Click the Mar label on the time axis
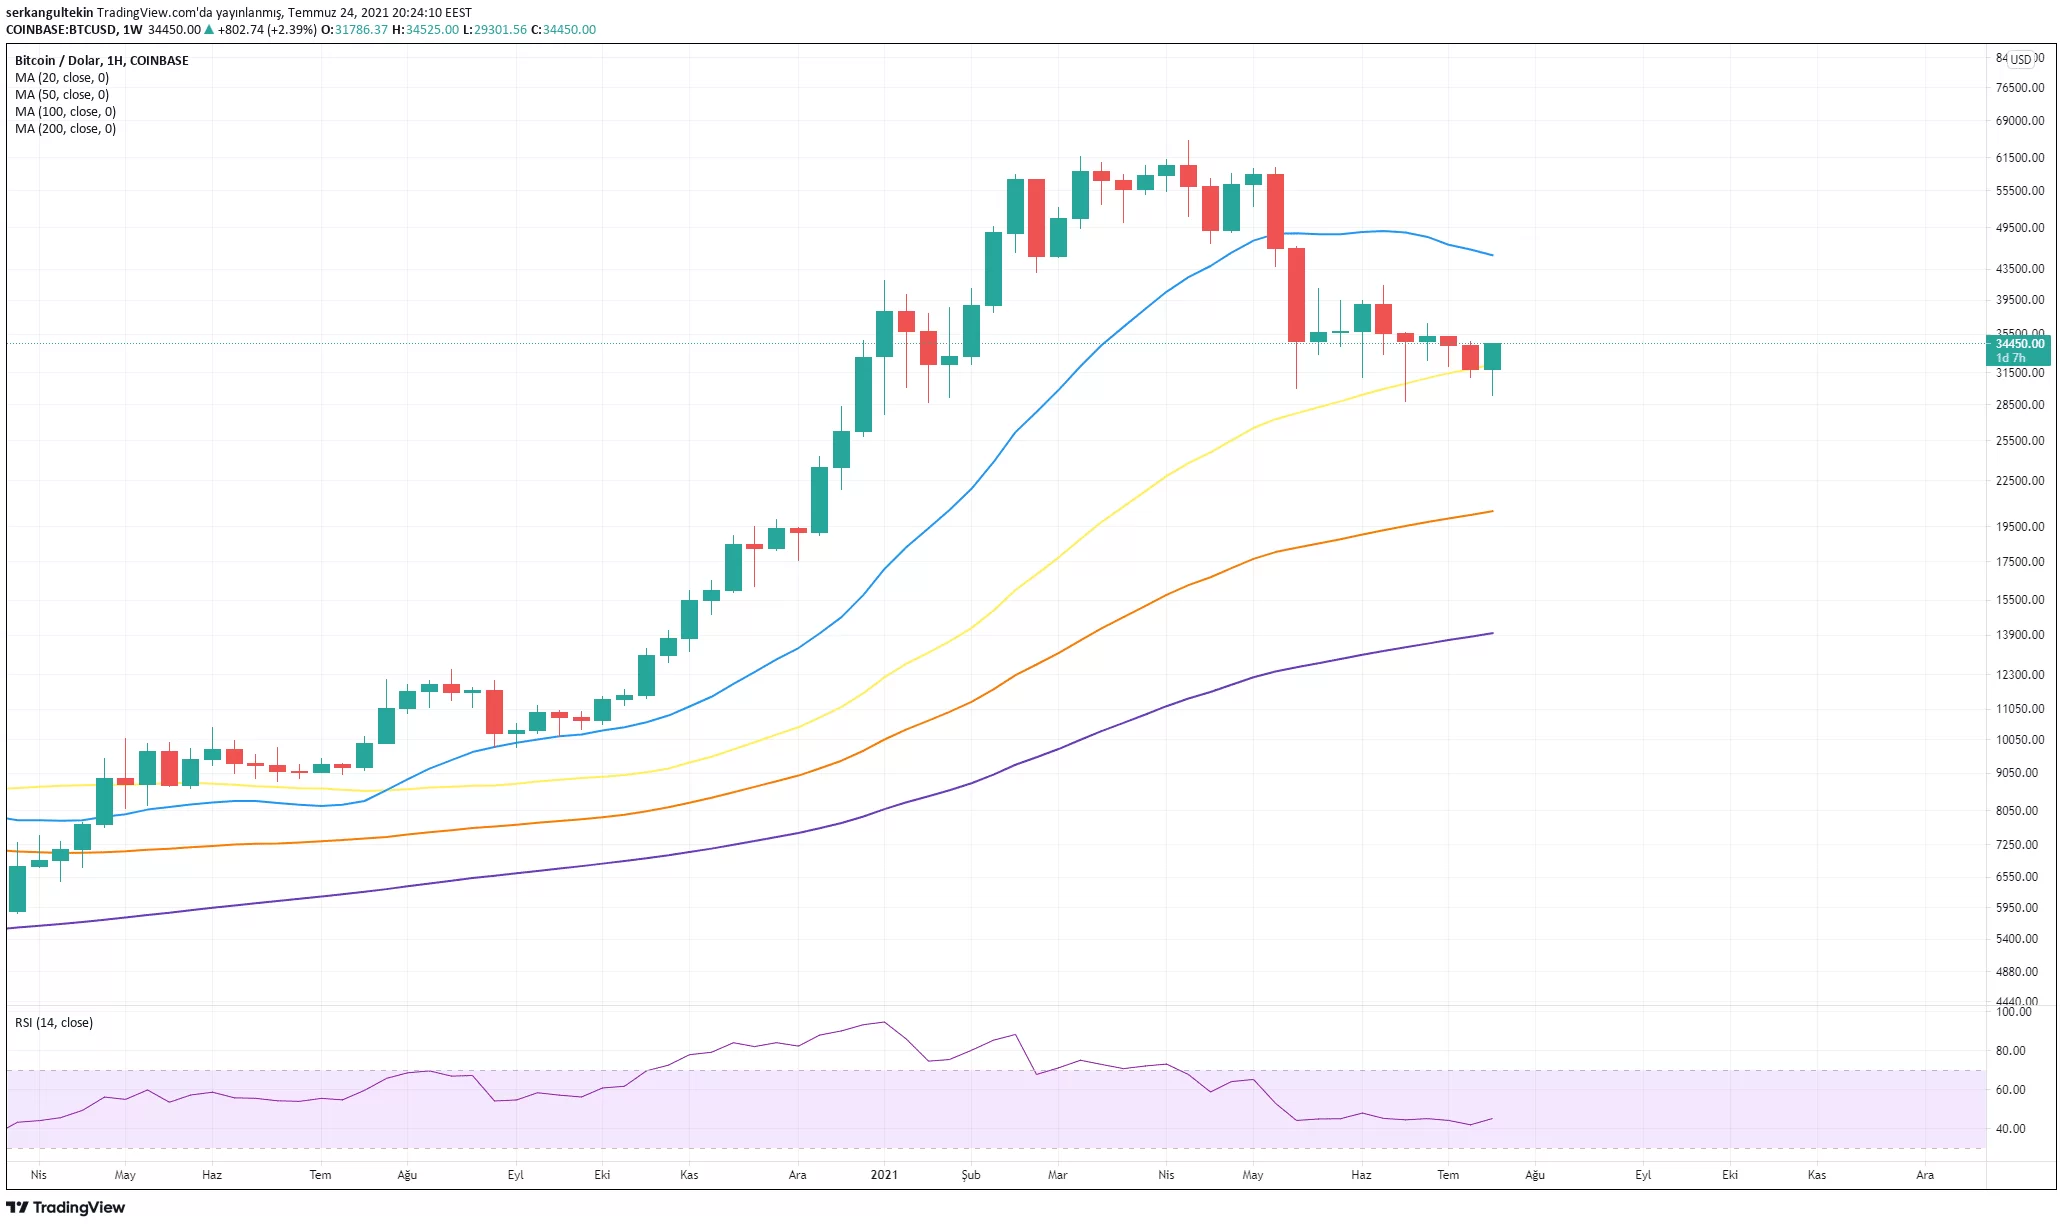Image resolution: width=2063 pixels, height=1226 pixels. coord(1057,1175)
